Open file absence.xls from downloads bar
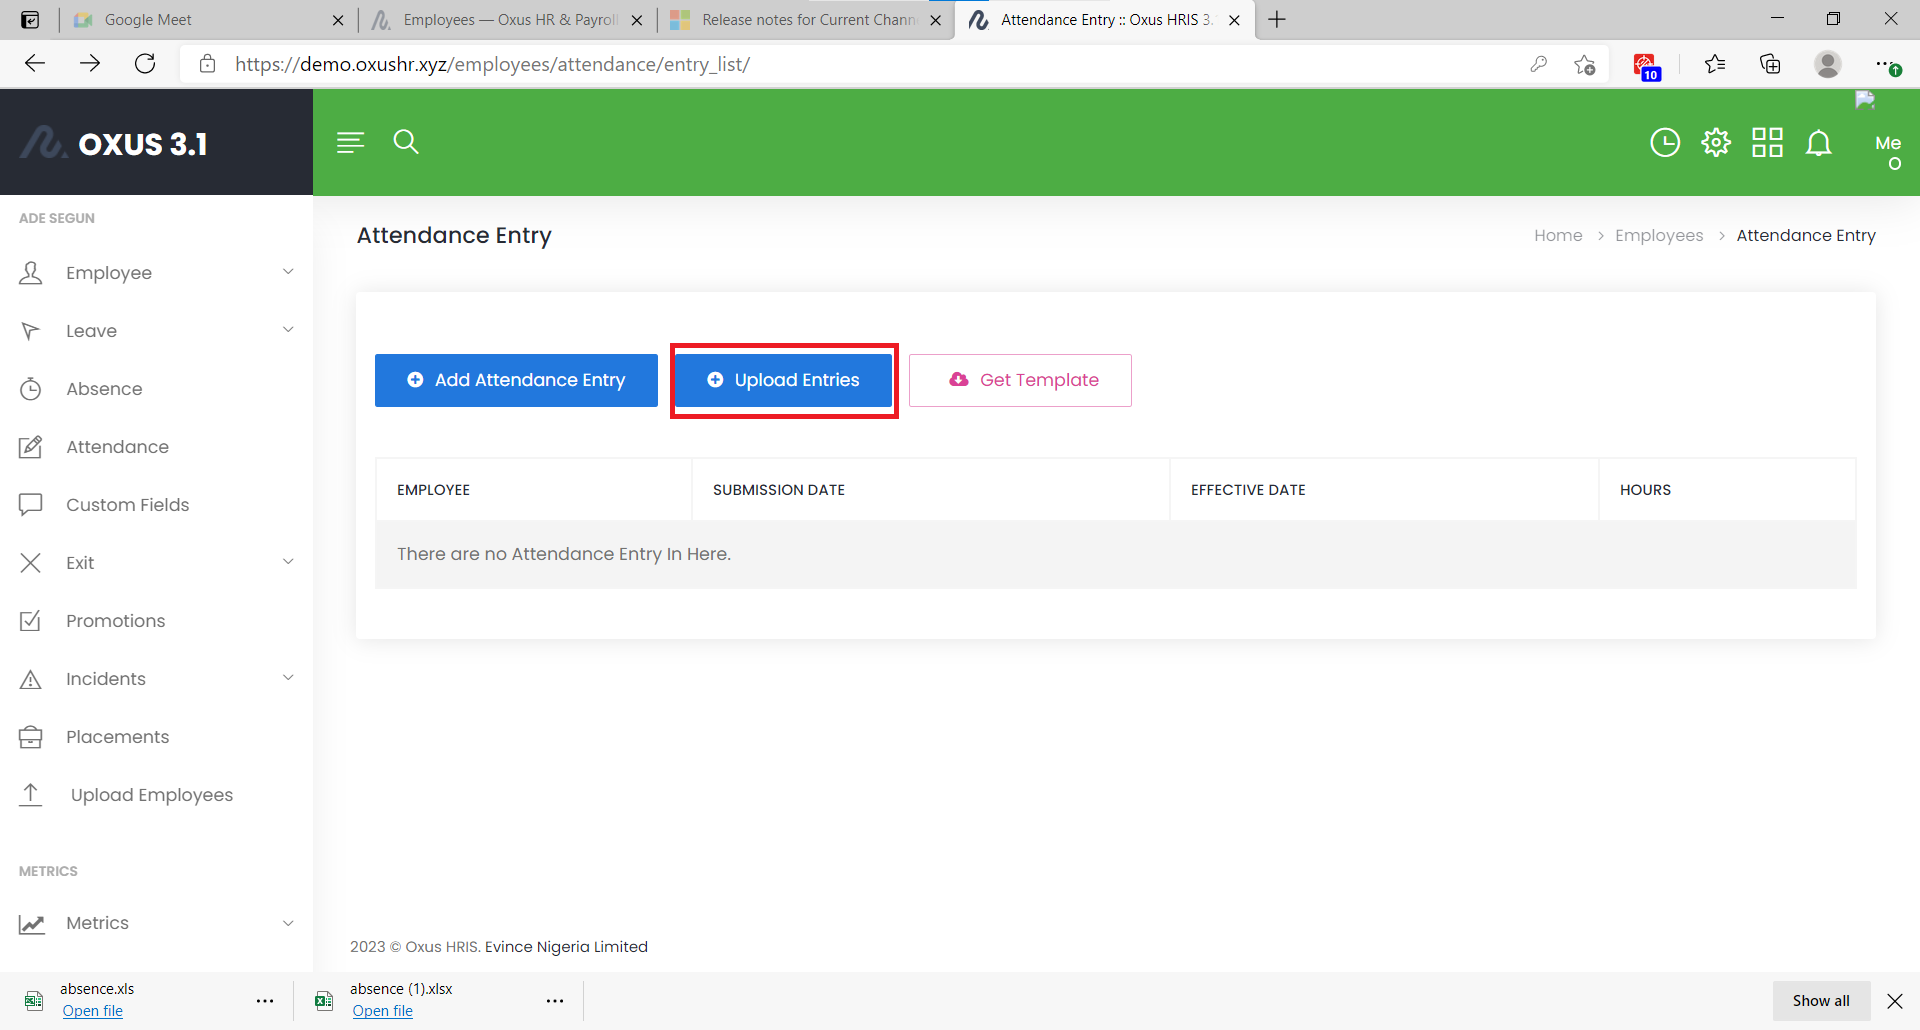The image size is (1920, 1030). (92, 1011)
